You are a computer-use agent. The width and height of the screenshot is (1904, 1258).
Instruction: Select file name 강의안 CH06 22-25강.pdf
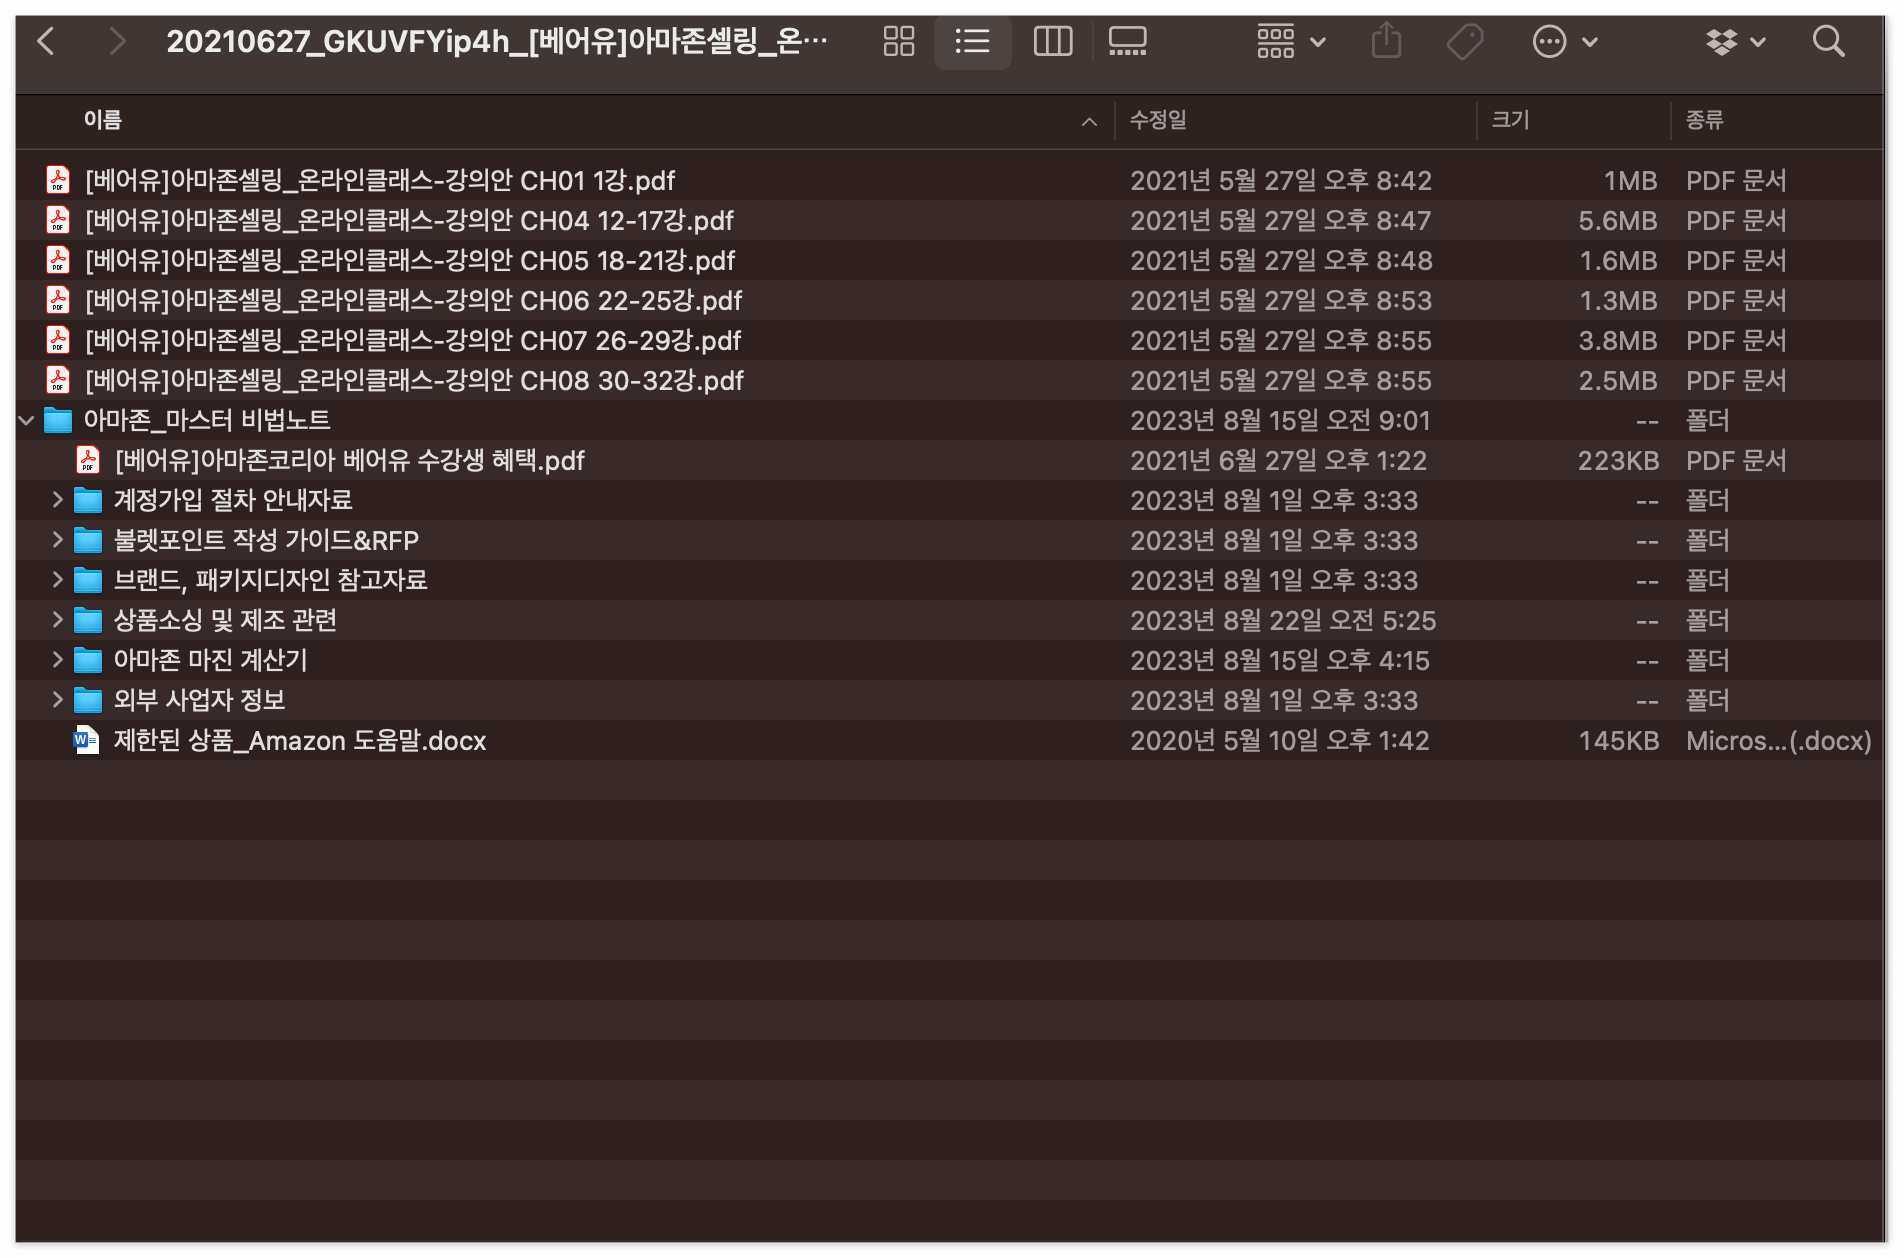point(414,300)
